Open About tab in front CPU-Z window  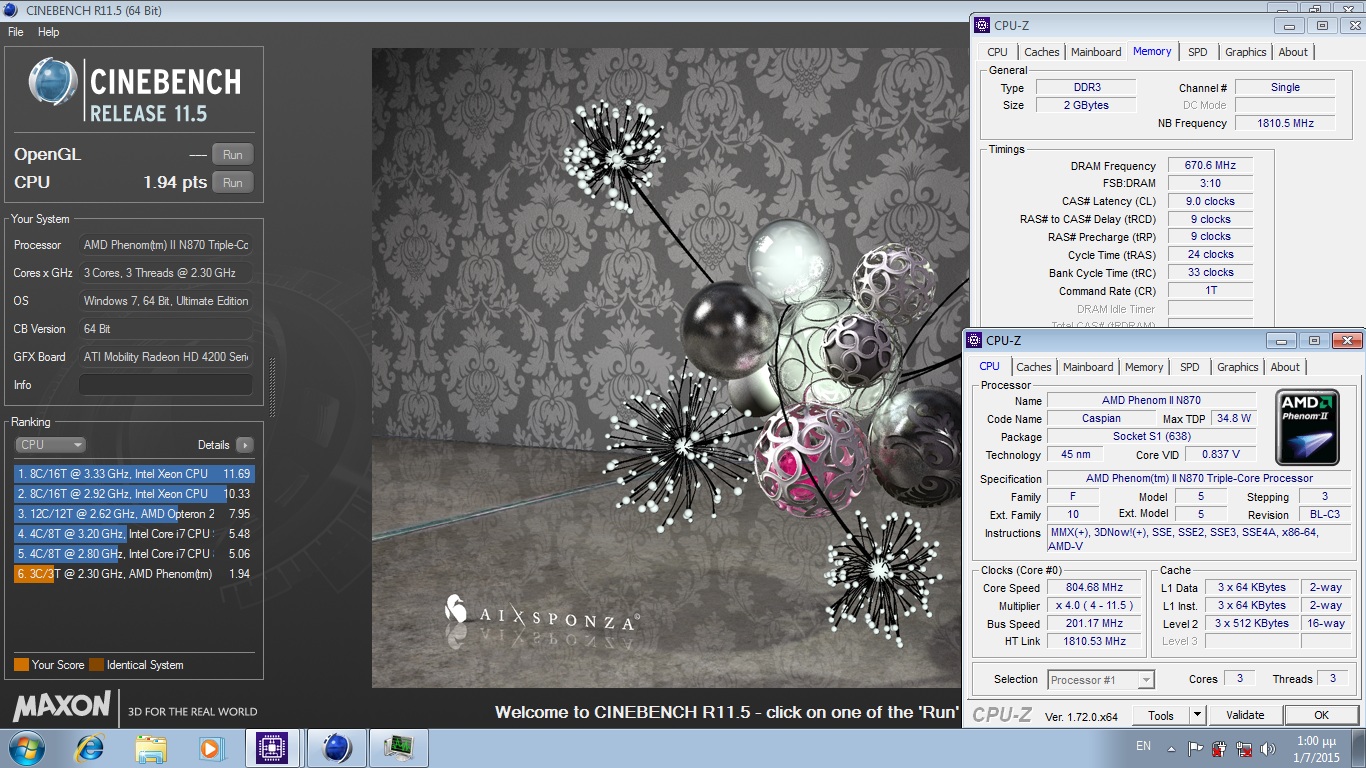(1285, 367)
